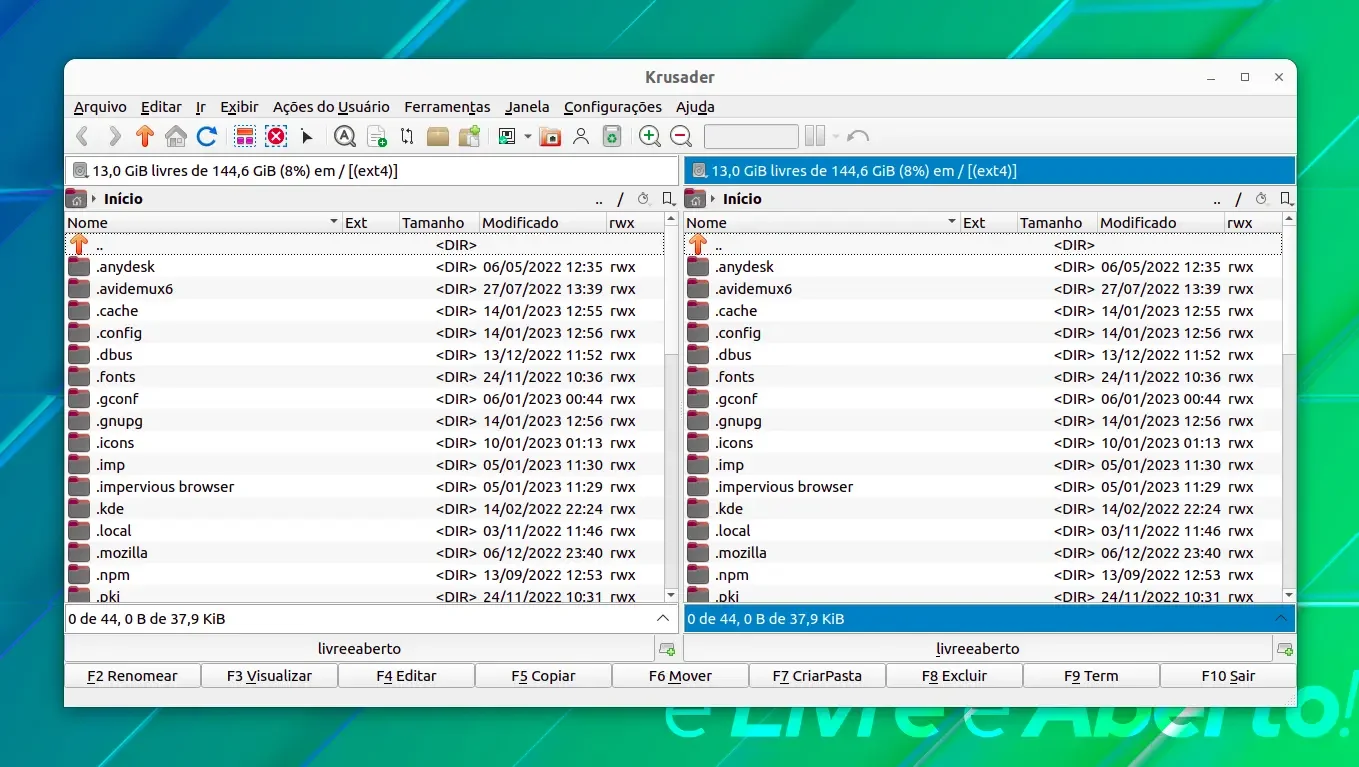Click the synchronize directories arrows icon
This screenshot has height=767, width=1359.
[x=407, y=137]
